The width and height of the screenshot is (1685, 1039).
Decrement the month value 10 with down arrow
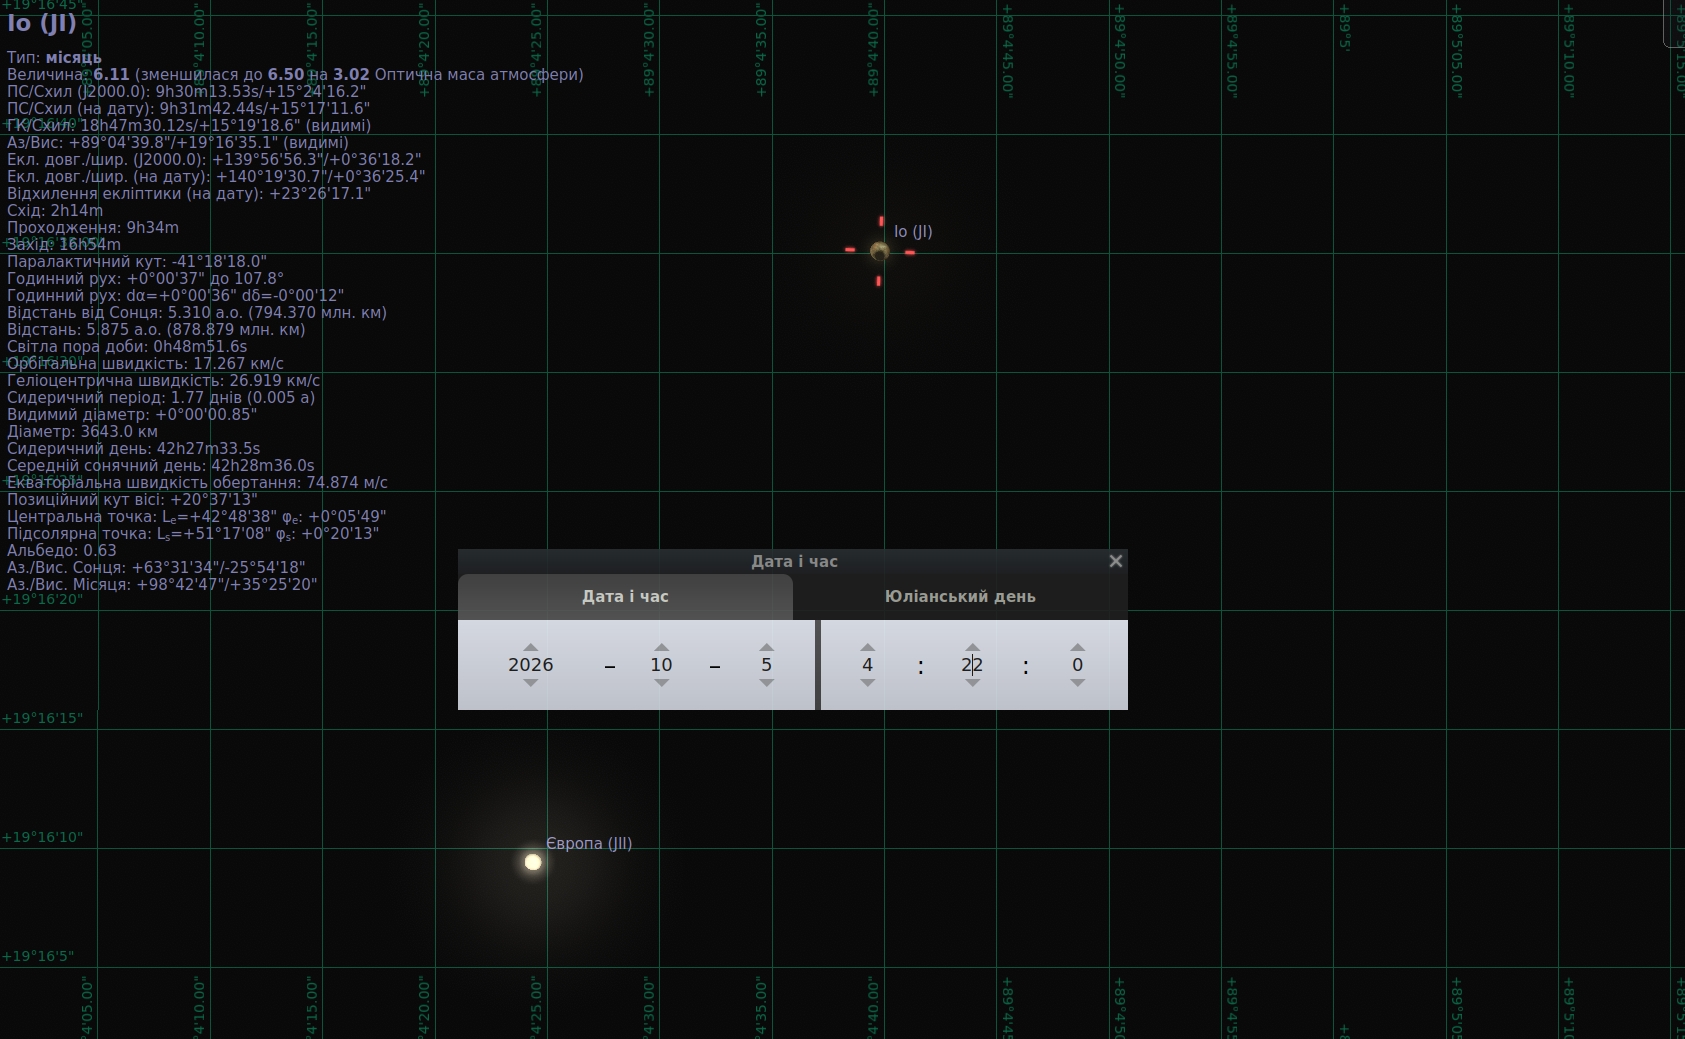click(661, 683)
